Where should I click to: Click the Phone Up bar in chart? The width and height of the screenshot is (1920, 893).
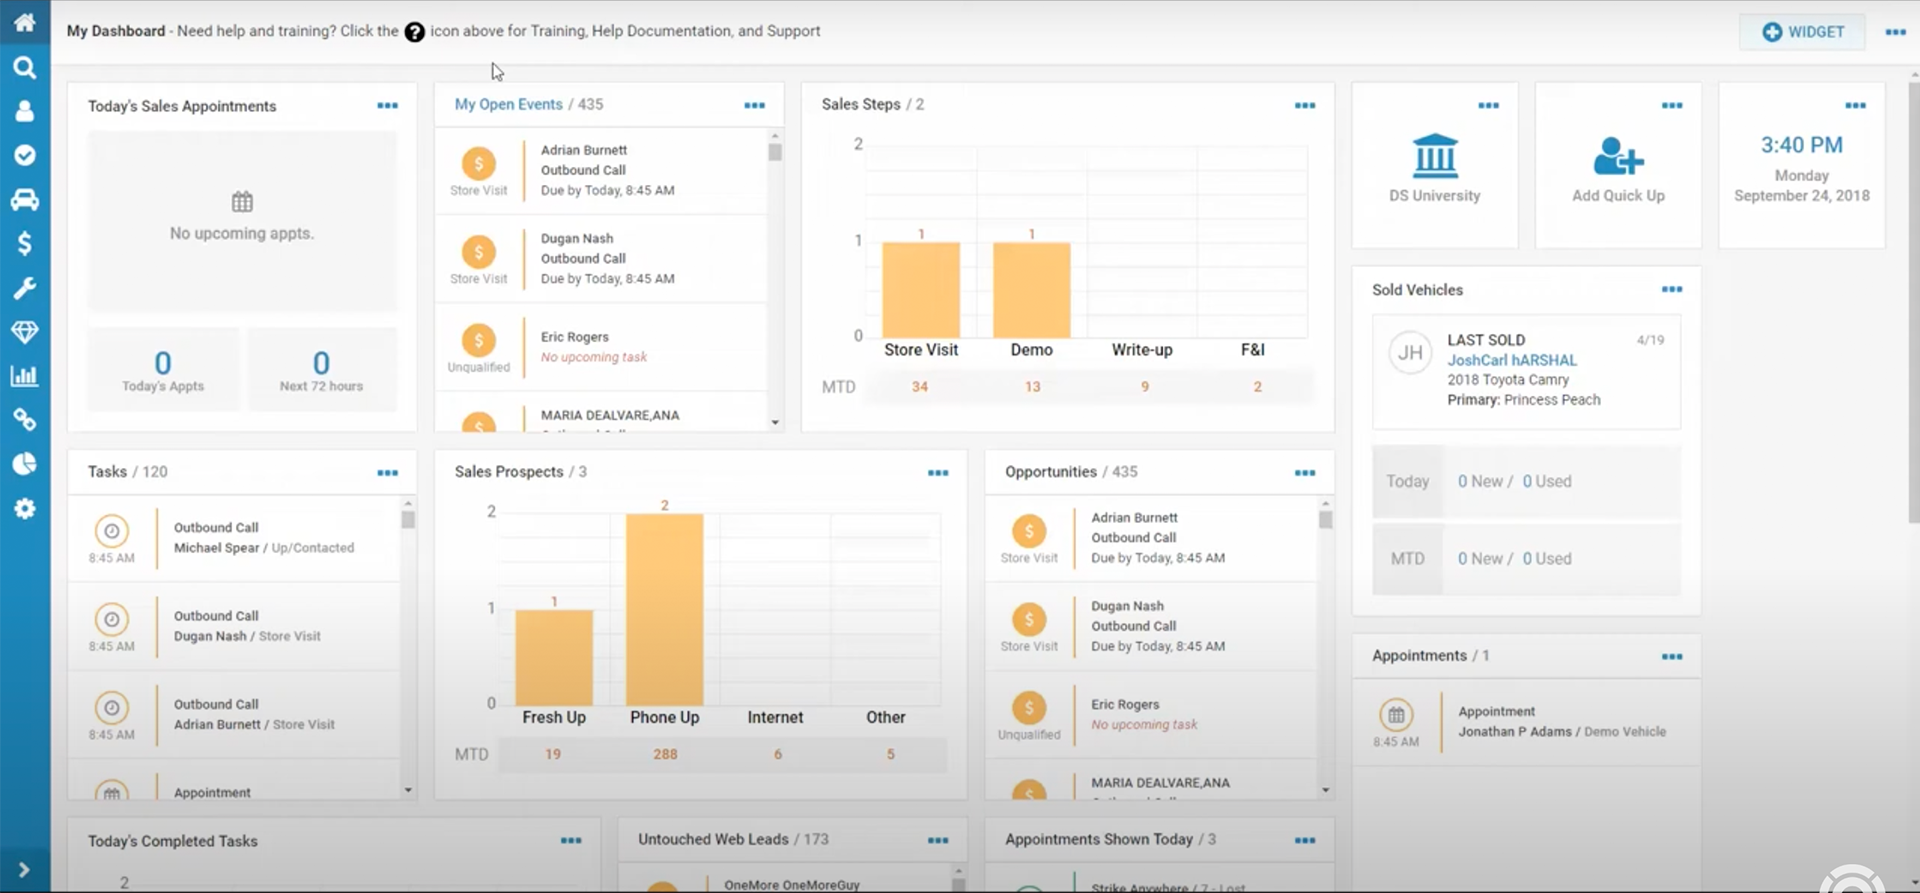(x=664, y=610)
